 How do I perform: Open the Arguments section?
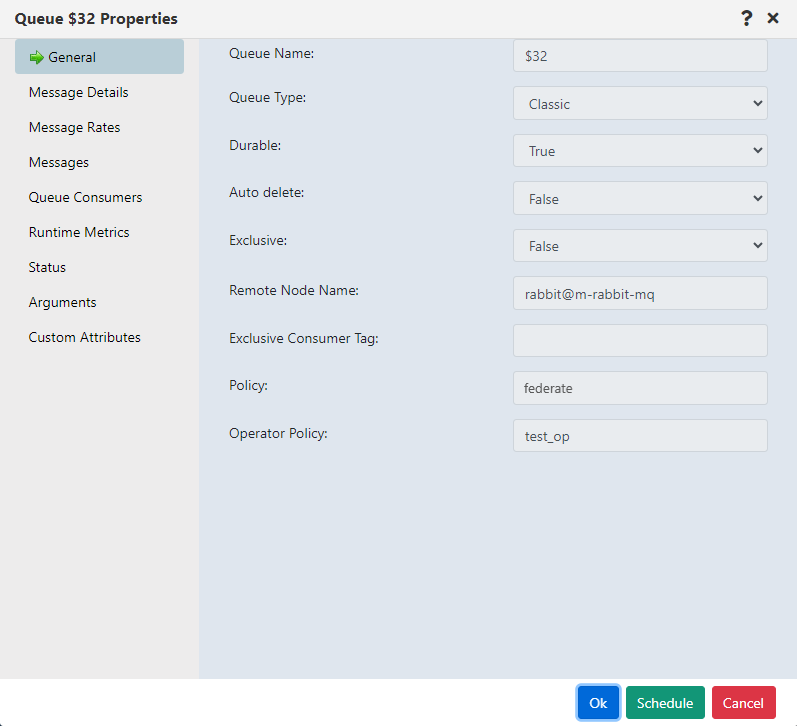click(x=63, y=302)
